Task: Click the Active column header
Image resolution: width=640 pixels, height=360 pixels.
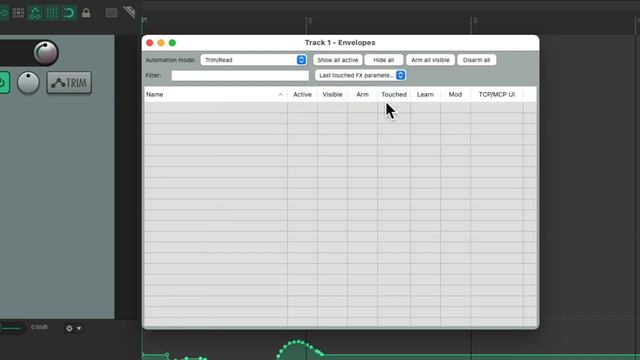Action: 302,94
